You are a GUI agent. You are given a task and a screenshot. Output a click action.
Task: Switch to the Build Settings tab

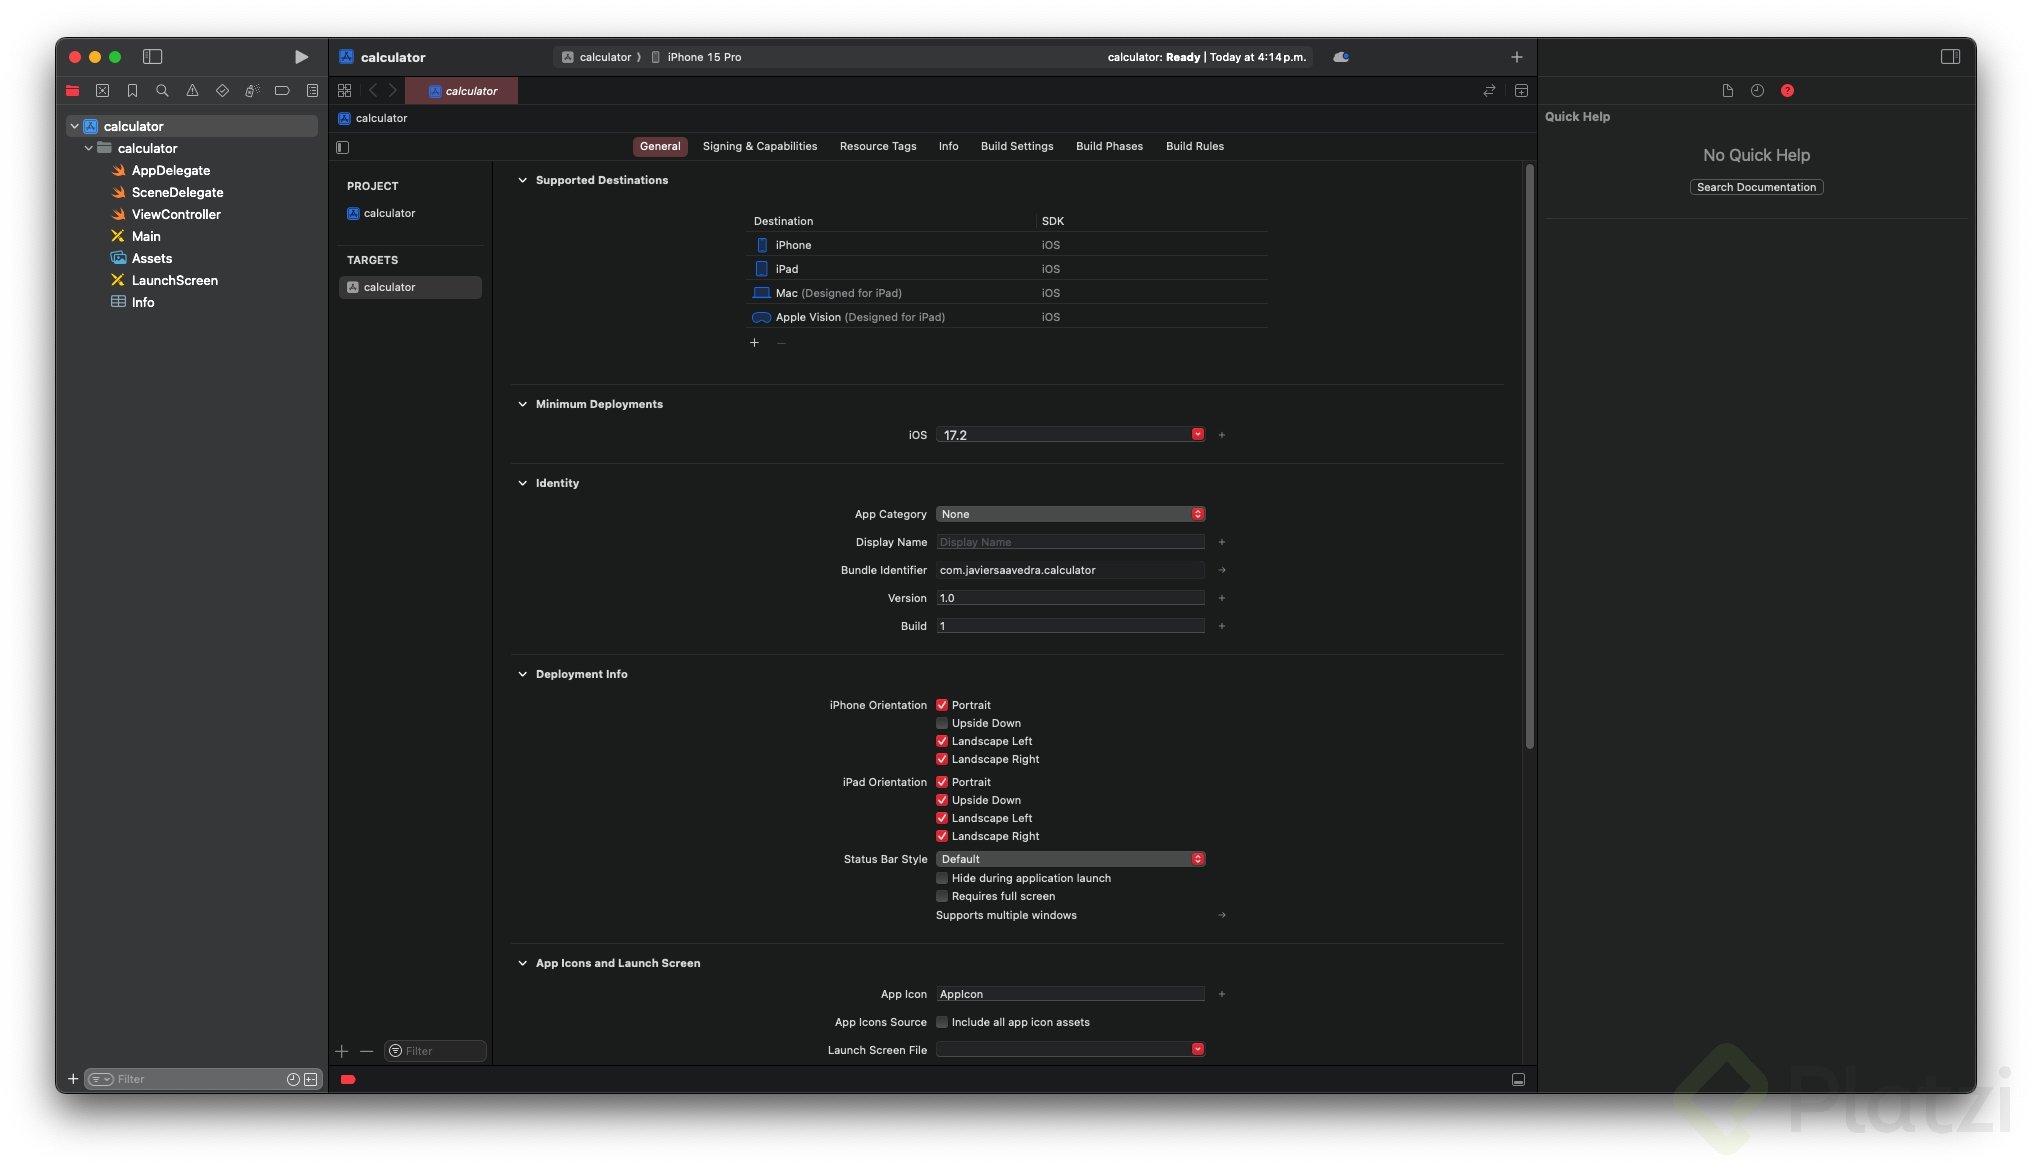click(1016, 146)
